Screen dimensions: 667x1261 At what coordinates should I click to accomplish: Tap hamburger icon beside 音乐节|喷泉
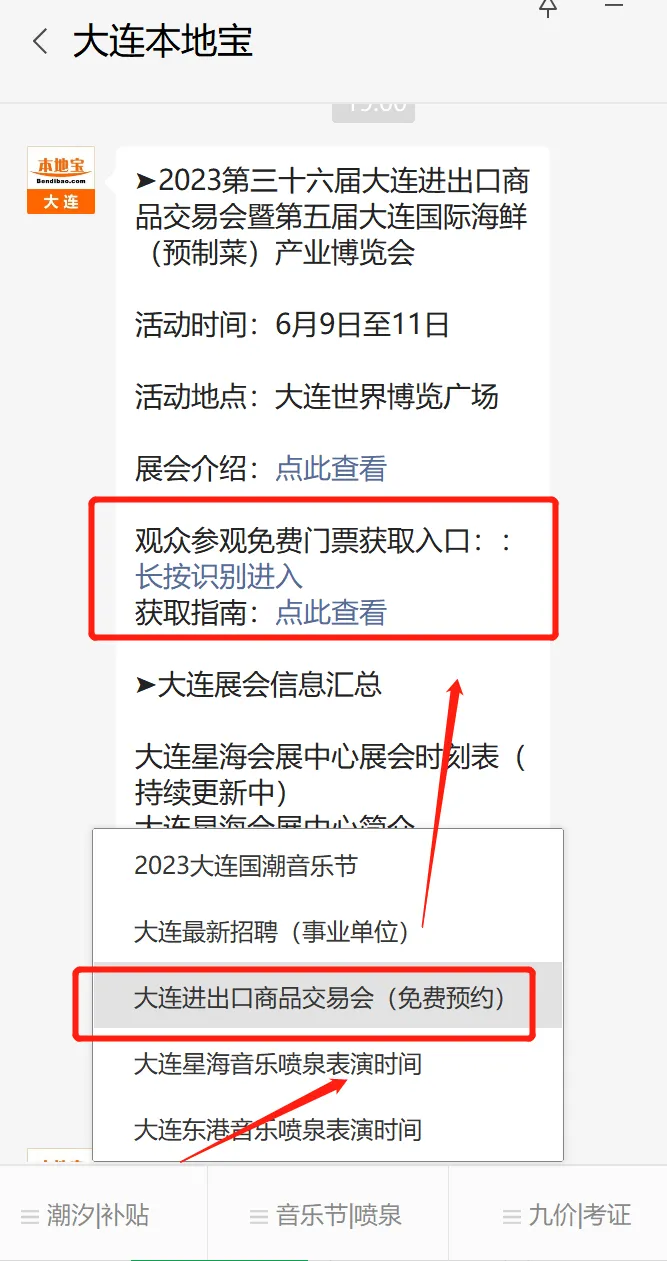(259, 1217)
